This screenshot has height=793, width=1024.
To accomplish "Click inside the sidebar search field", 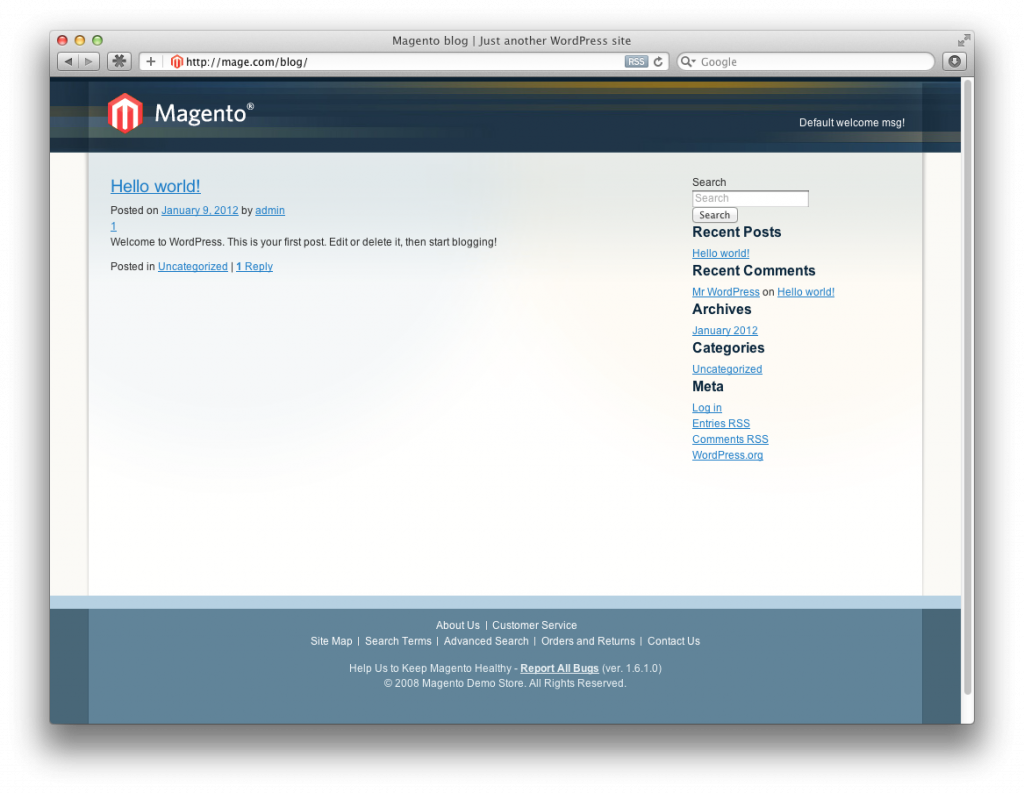I will [750, 198].
